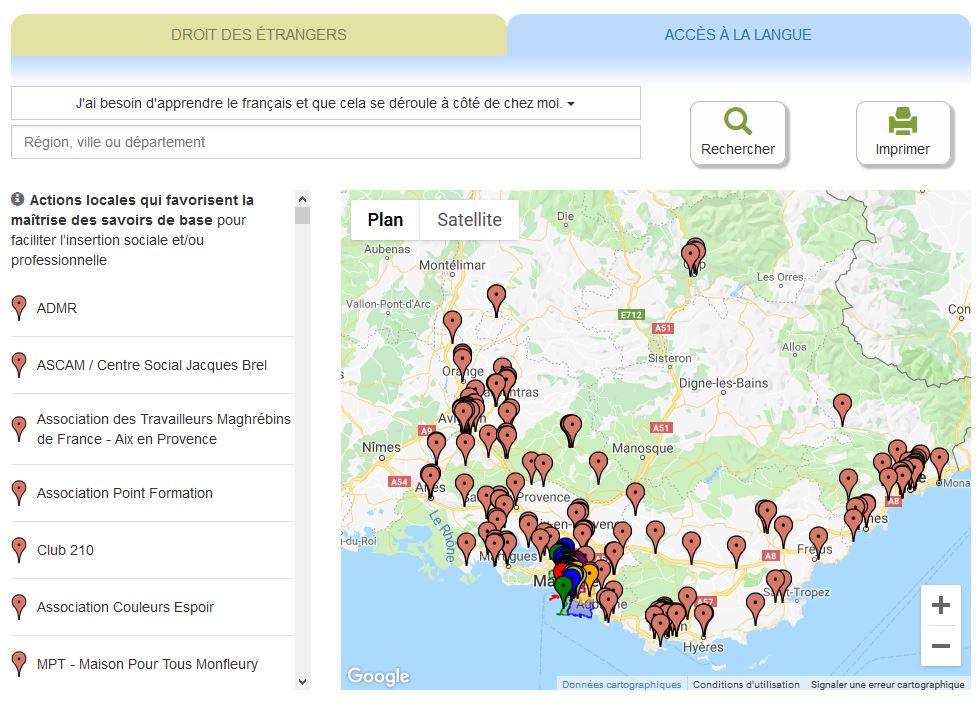Click the Google logo on the map
This screenshot has width=980, height=708.
click(x=379, y=676)
